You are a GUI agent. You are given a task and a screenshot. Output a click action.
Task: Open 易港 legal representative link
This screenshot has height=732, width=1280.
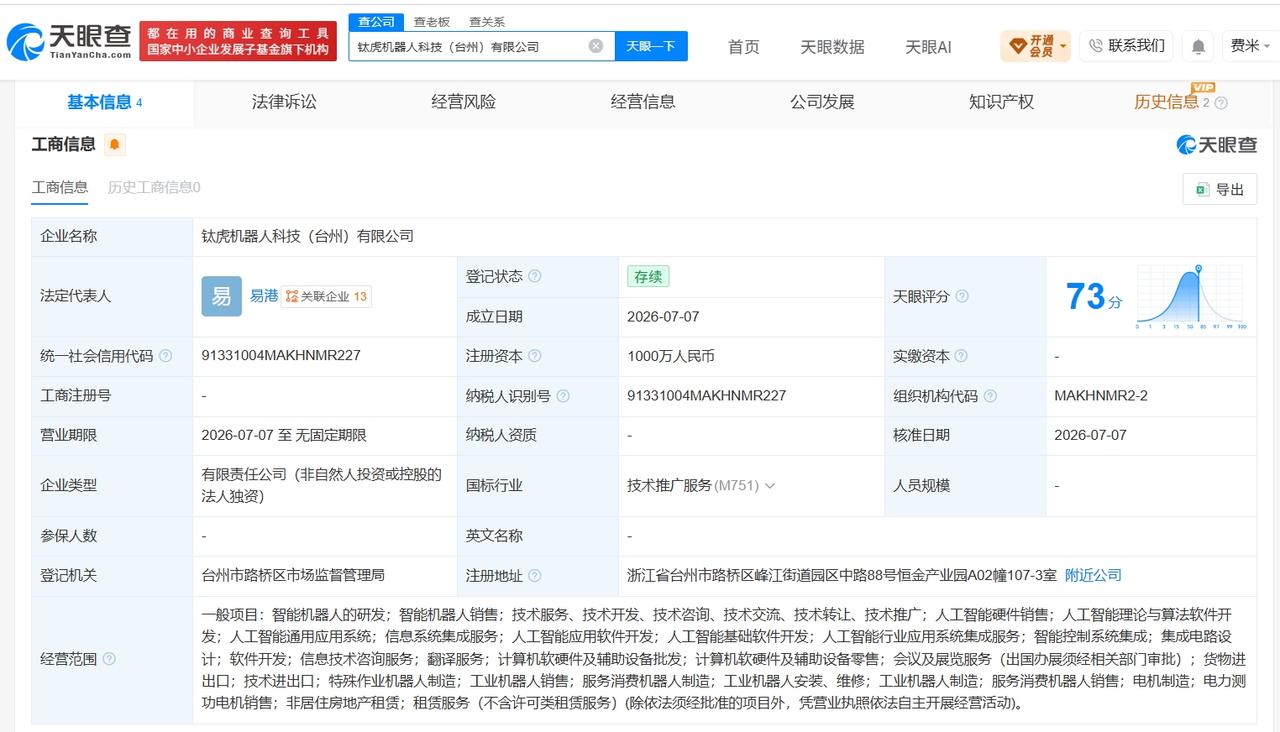point(264,296)
